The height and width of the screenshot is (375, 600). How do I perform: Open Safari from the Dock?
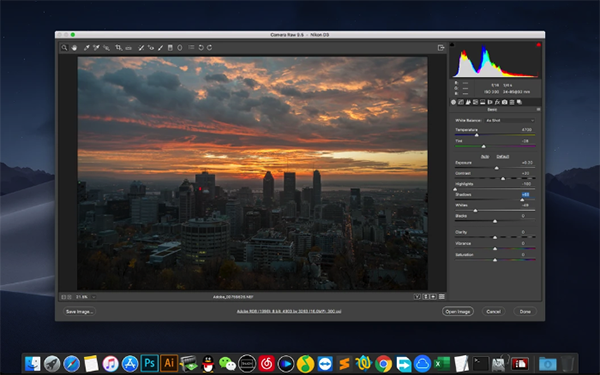(72, 364)
